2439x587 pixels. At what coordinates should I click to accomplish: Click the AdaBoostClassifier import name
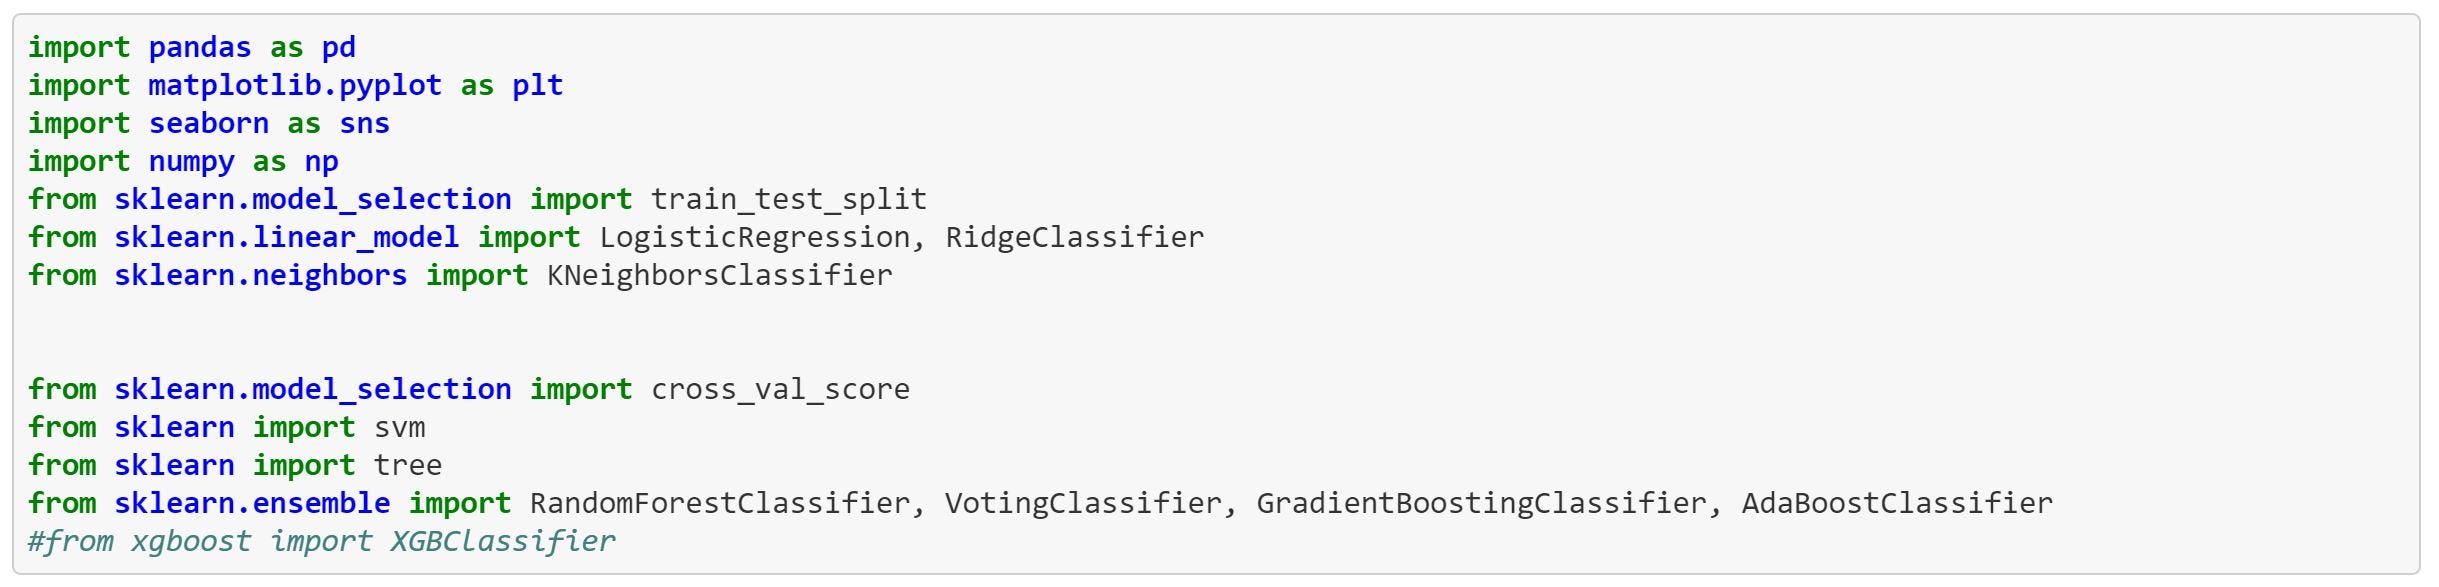click(x=1896, y=504)
